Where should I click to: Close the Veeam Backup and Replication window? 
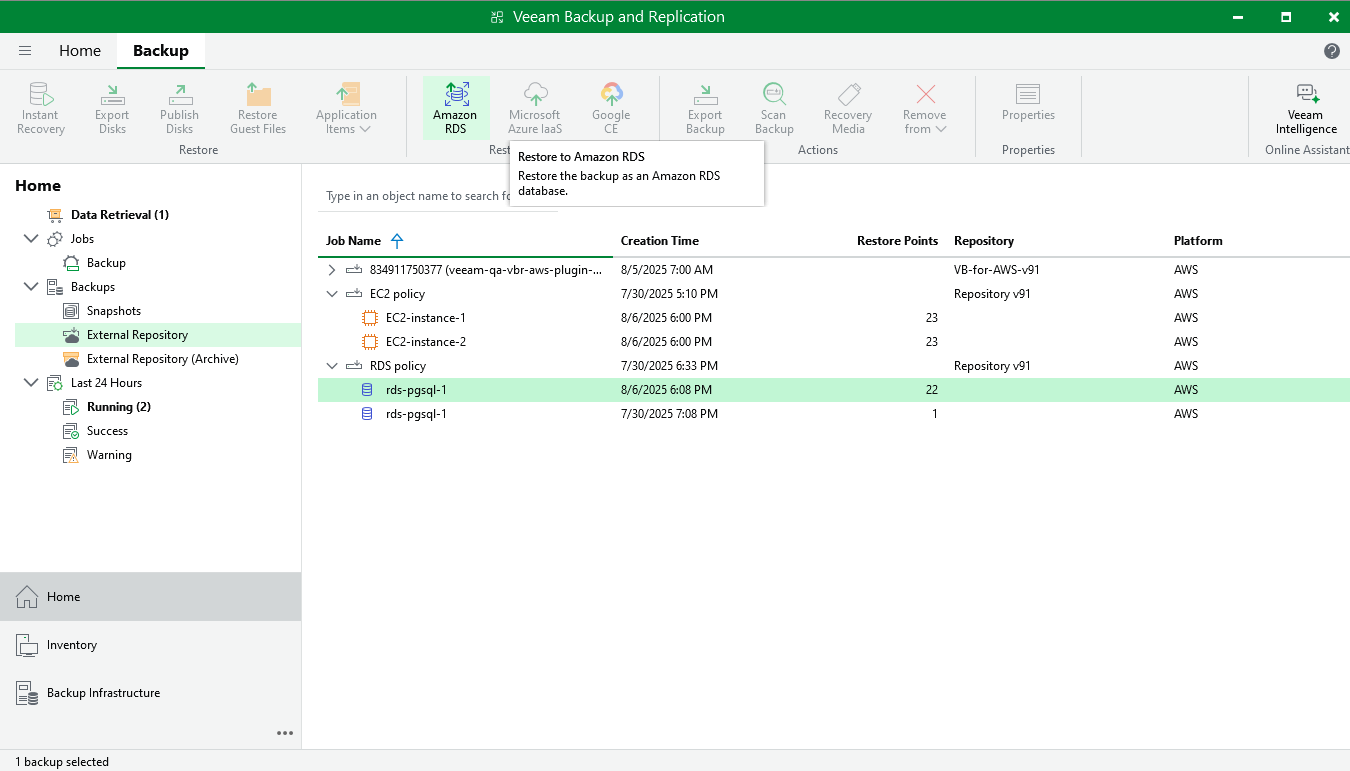pos(1332,16)
